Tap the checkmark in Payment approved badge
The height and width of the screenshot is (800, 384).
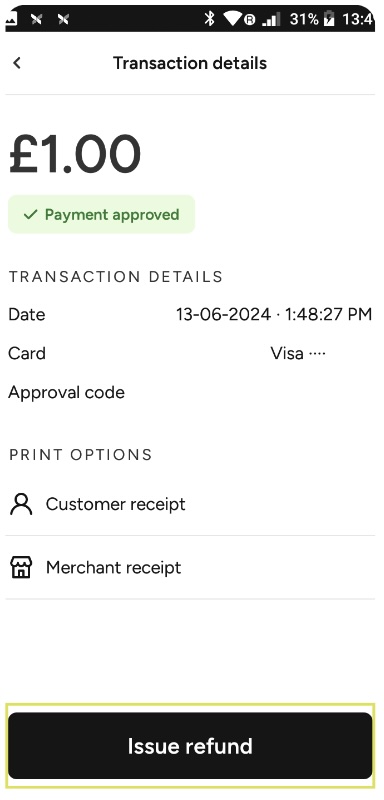(31, 214)
